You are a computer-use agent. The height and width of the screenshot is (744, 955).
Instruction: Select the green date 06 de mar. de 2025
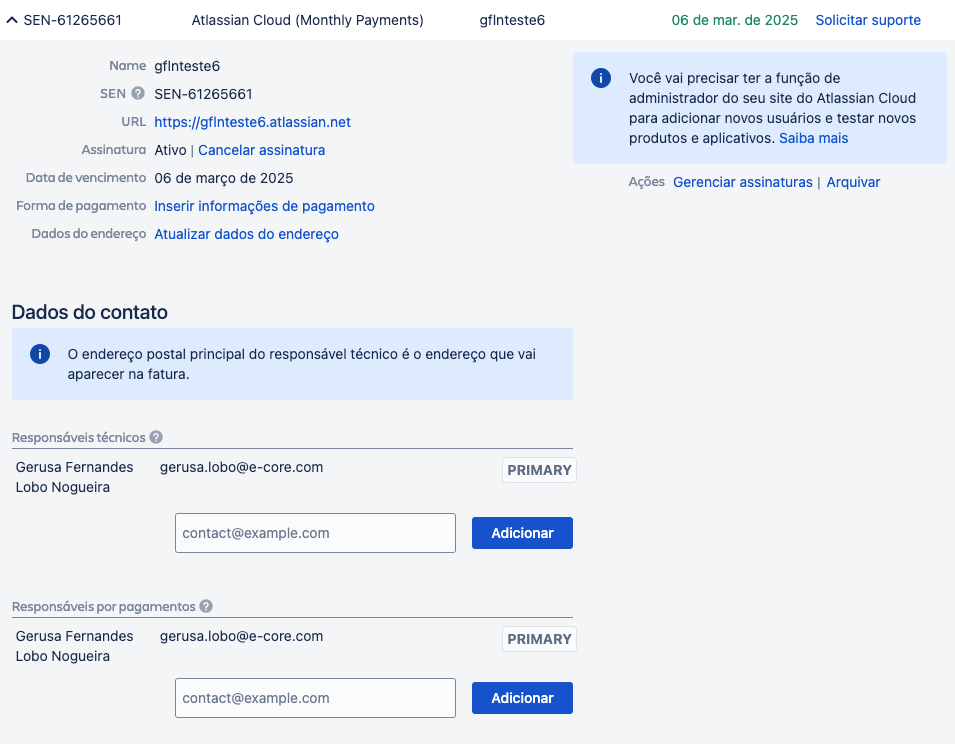pyautogui.click(x=735, y=20)
